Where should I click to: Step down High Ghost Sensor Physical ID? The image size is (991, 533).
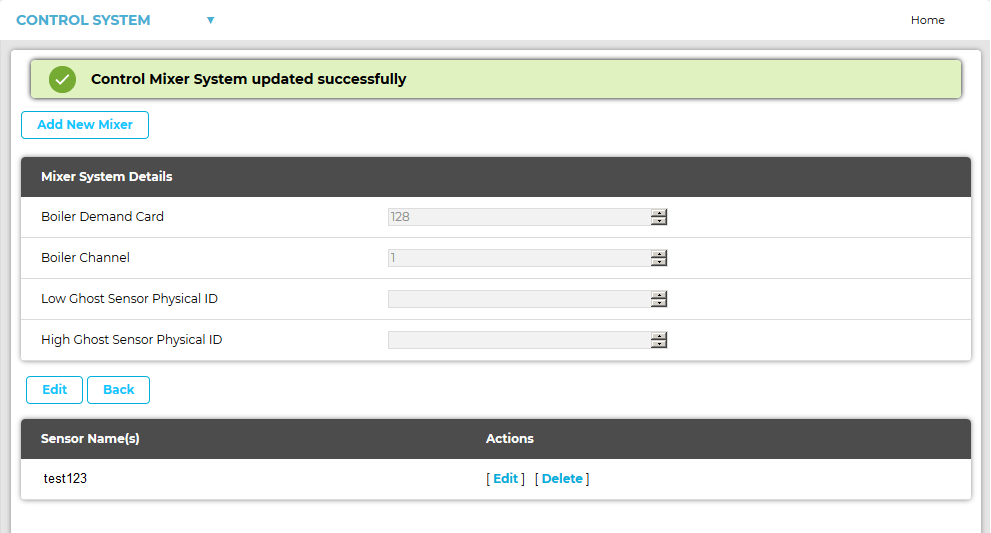[659, 344]
